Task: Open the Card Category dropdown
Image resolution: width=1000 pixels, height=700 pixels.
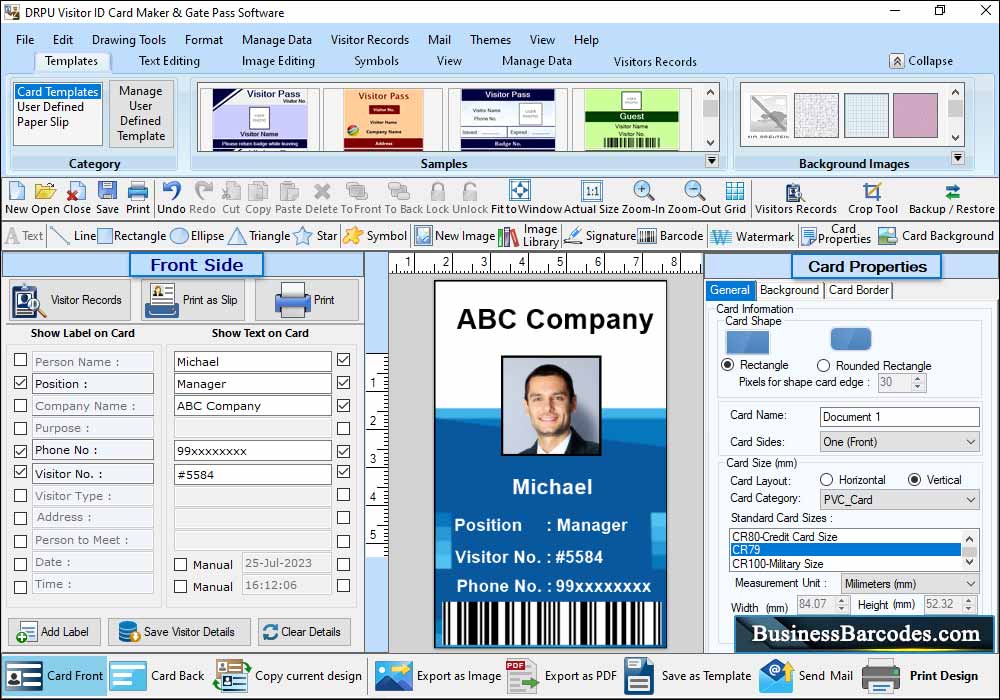Action: click(899, 499)
